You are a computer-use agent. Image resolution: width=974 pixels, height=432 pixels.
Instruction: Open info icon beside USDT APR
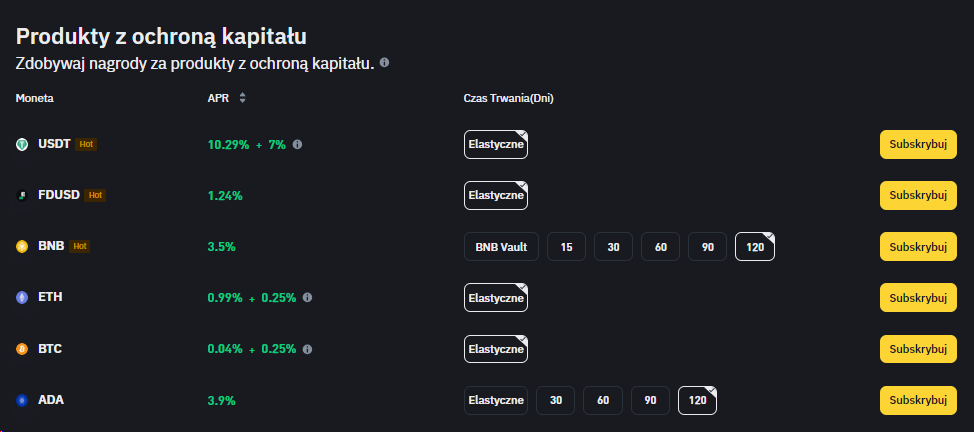pos(297,144)
